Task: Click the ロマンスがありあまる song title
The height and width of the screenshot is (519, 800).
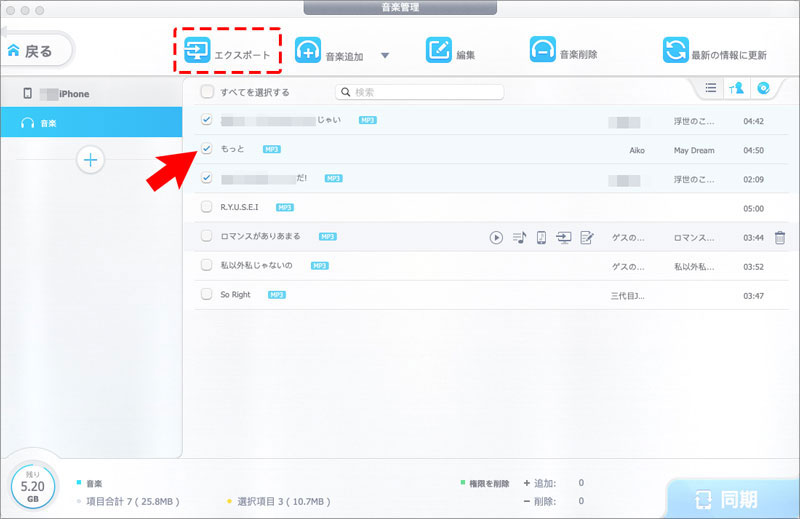Action: [260, 236]
